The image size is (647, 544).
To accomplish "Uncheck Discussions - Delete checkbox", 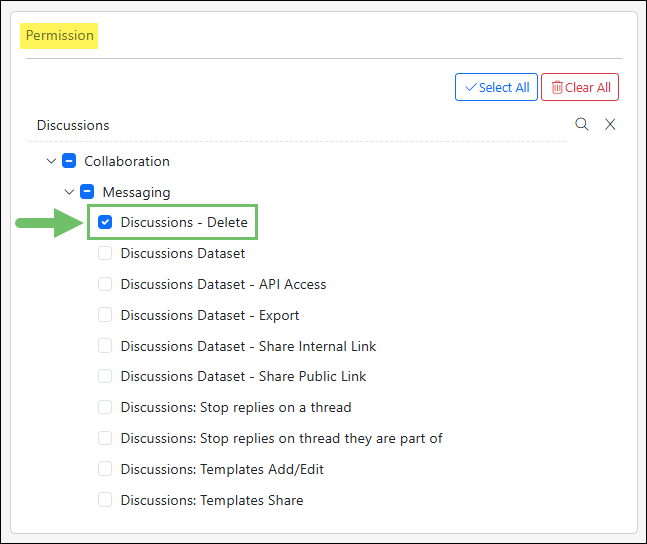I will pyautogui.click(x=105, y=222).
